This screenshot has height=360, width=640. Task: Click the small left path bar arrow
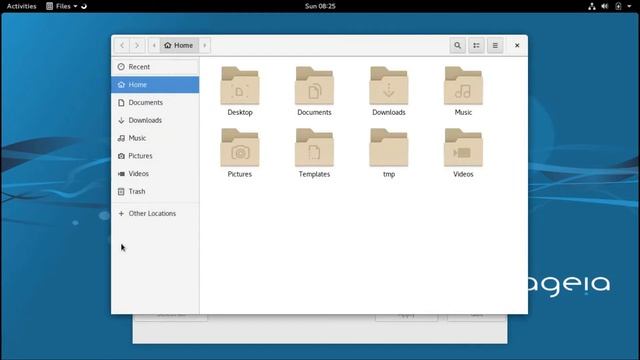point(154,45)
